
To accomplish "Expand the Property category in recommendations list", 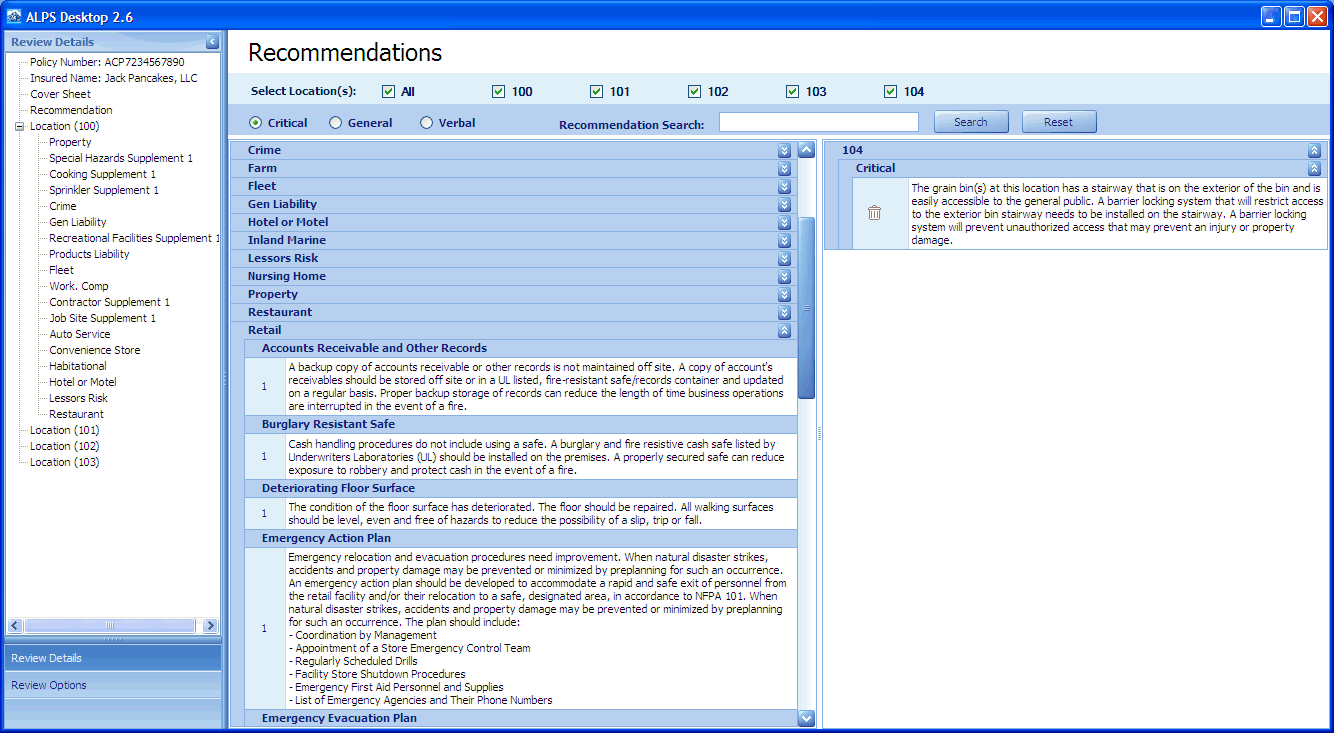I will coord(784,294).
